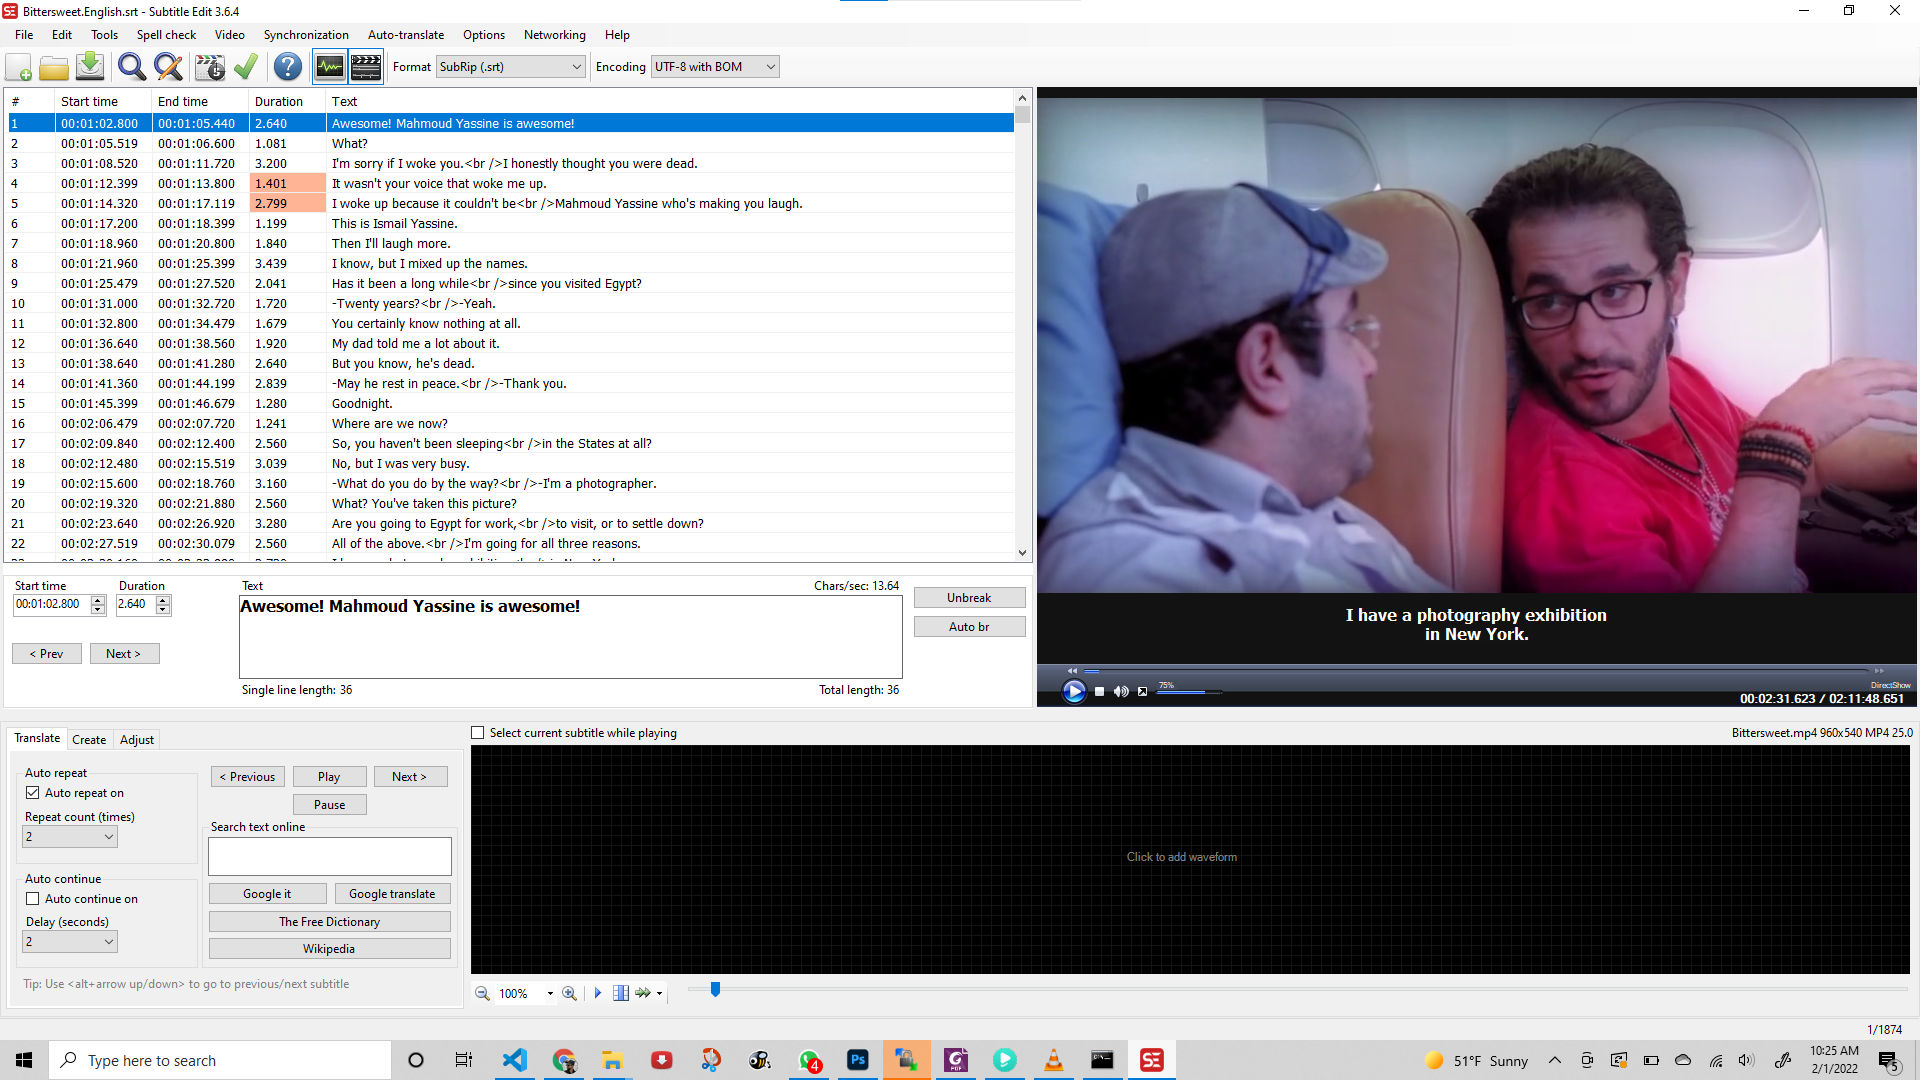Open Windows Start menu
The width and height of the screenshot is (1920, 1080).
24,1060
